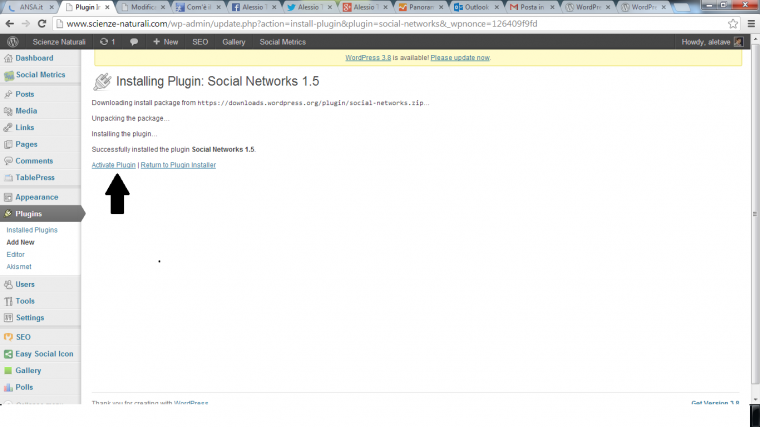The image size is (760, 427).
Task: Click the SEO sidebar icon
Action: pyautogui.click(x=8, y=337)
